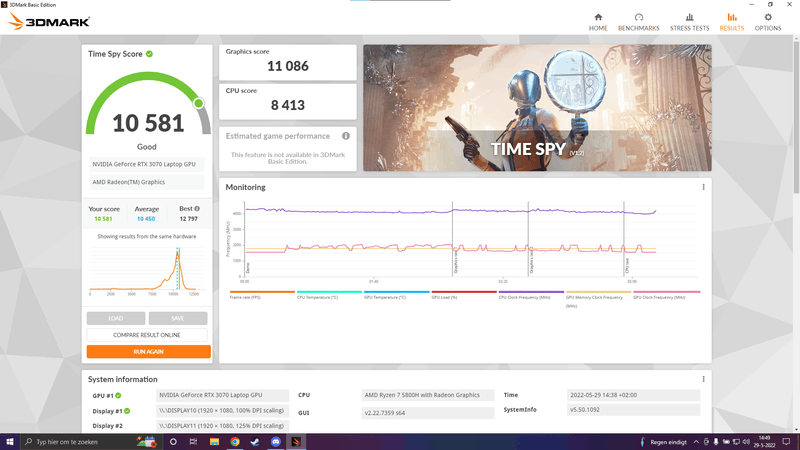Click the 3DMark taskbar icon
This screenshot has width=800, height=450.
tap(296, 442)
